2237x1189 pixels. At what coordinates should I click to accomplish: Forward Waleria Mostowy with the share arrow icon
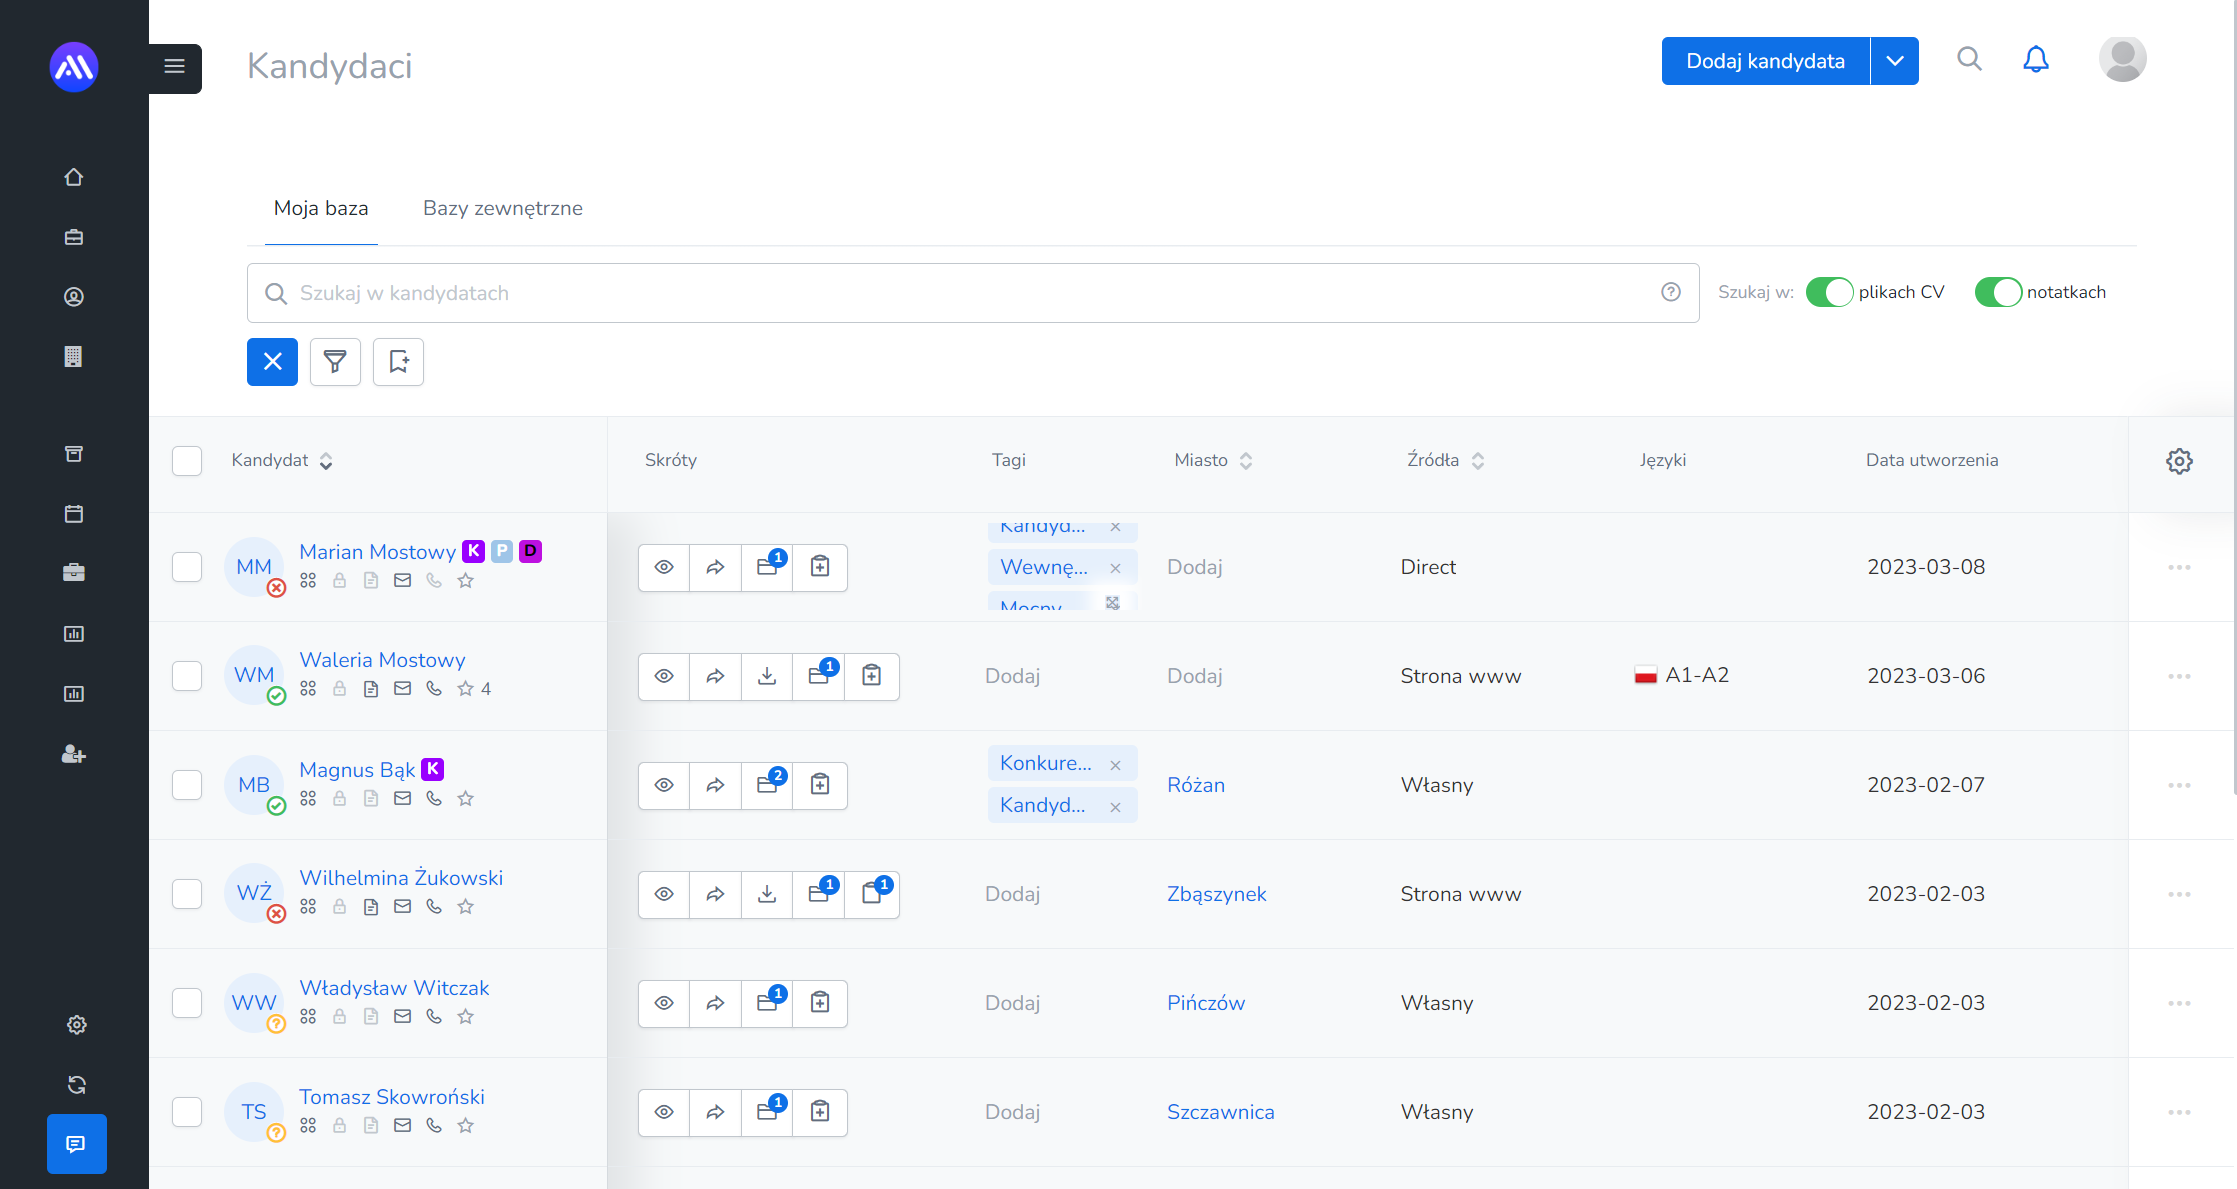click(715, 676)
